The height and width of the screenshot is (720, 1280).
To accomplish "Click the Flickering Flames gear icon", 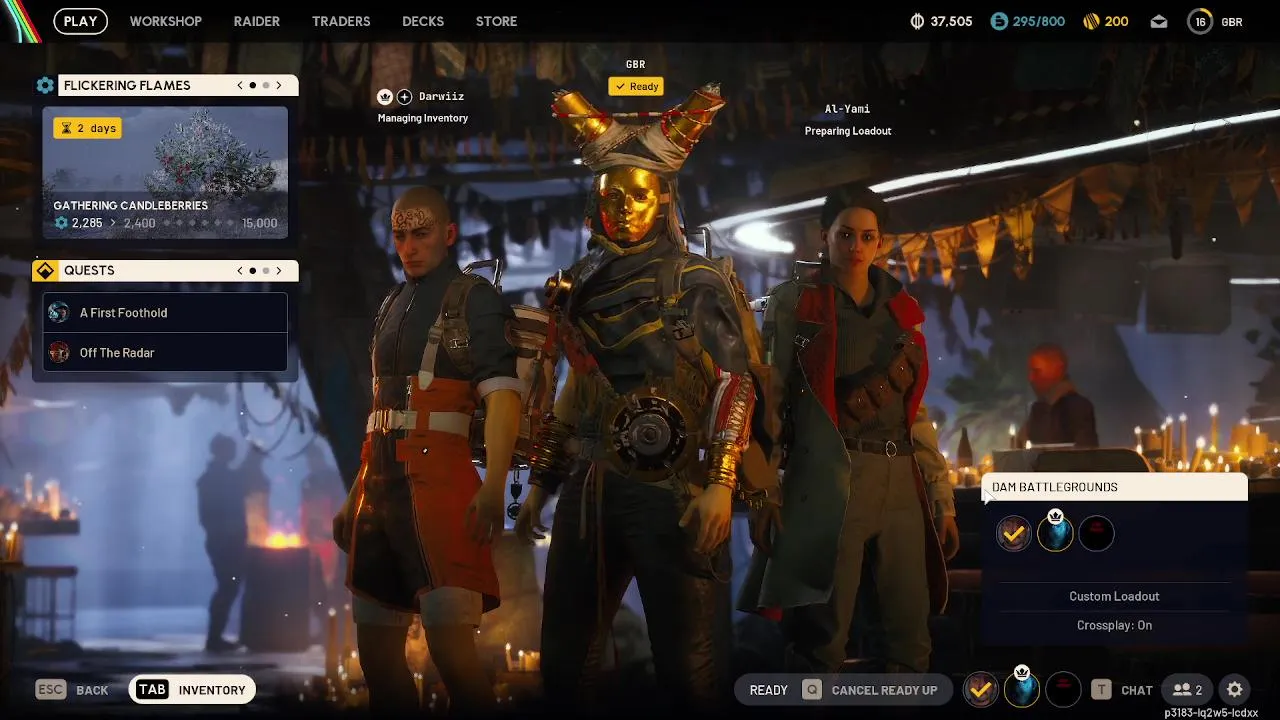I will (x=45, y=85).
